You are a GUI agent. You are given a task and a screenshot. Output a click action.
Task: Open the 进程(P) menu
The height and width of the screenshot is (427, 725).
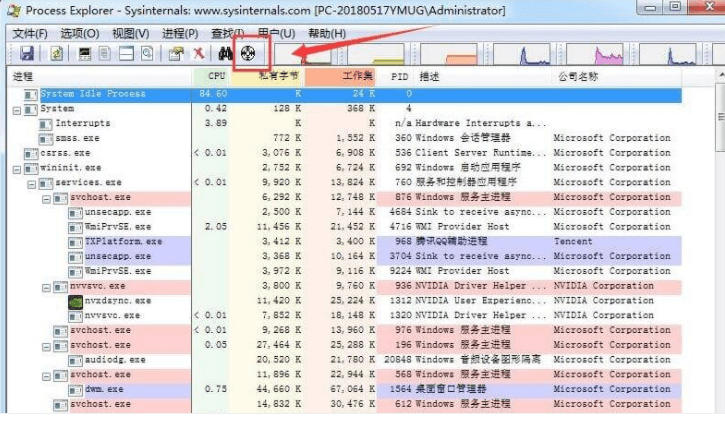pos(180,33)
